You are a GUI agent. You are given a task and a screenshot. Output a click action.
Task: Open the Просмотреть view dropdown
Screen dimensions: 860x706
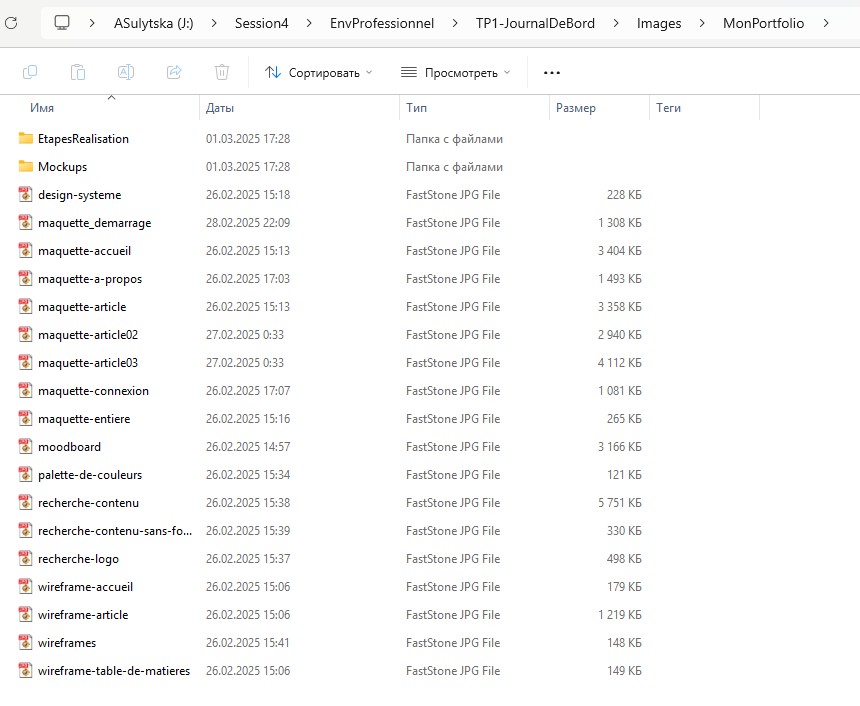pos(455,72)
